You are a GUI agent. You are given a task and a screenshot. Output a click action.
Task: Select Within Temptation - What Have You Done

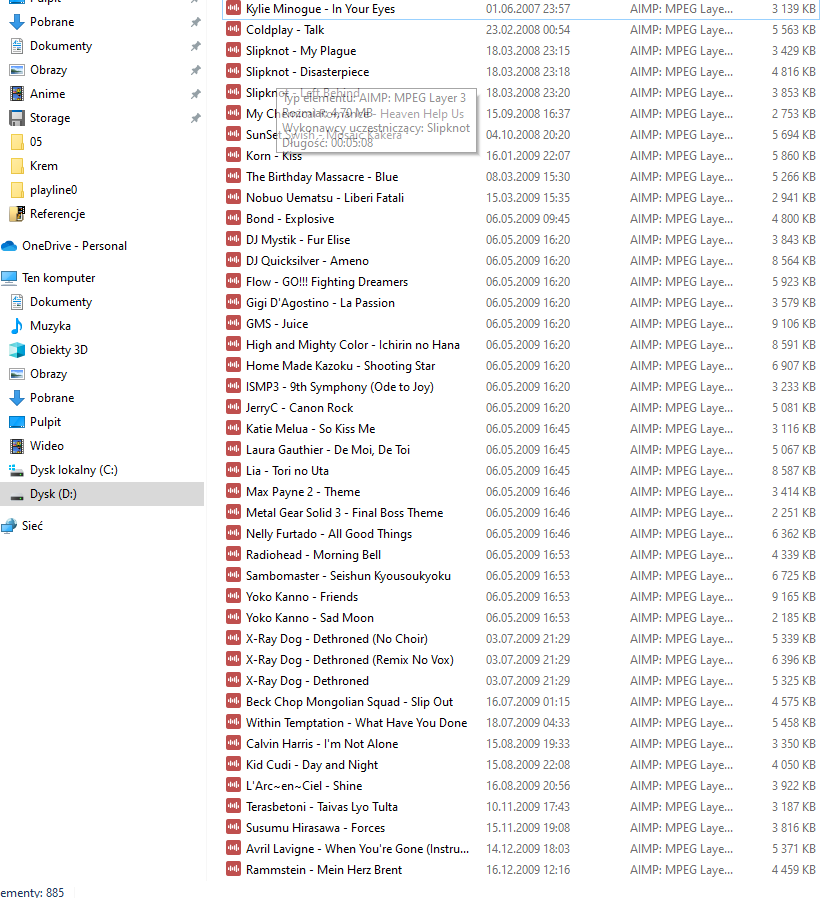(356, 723)
